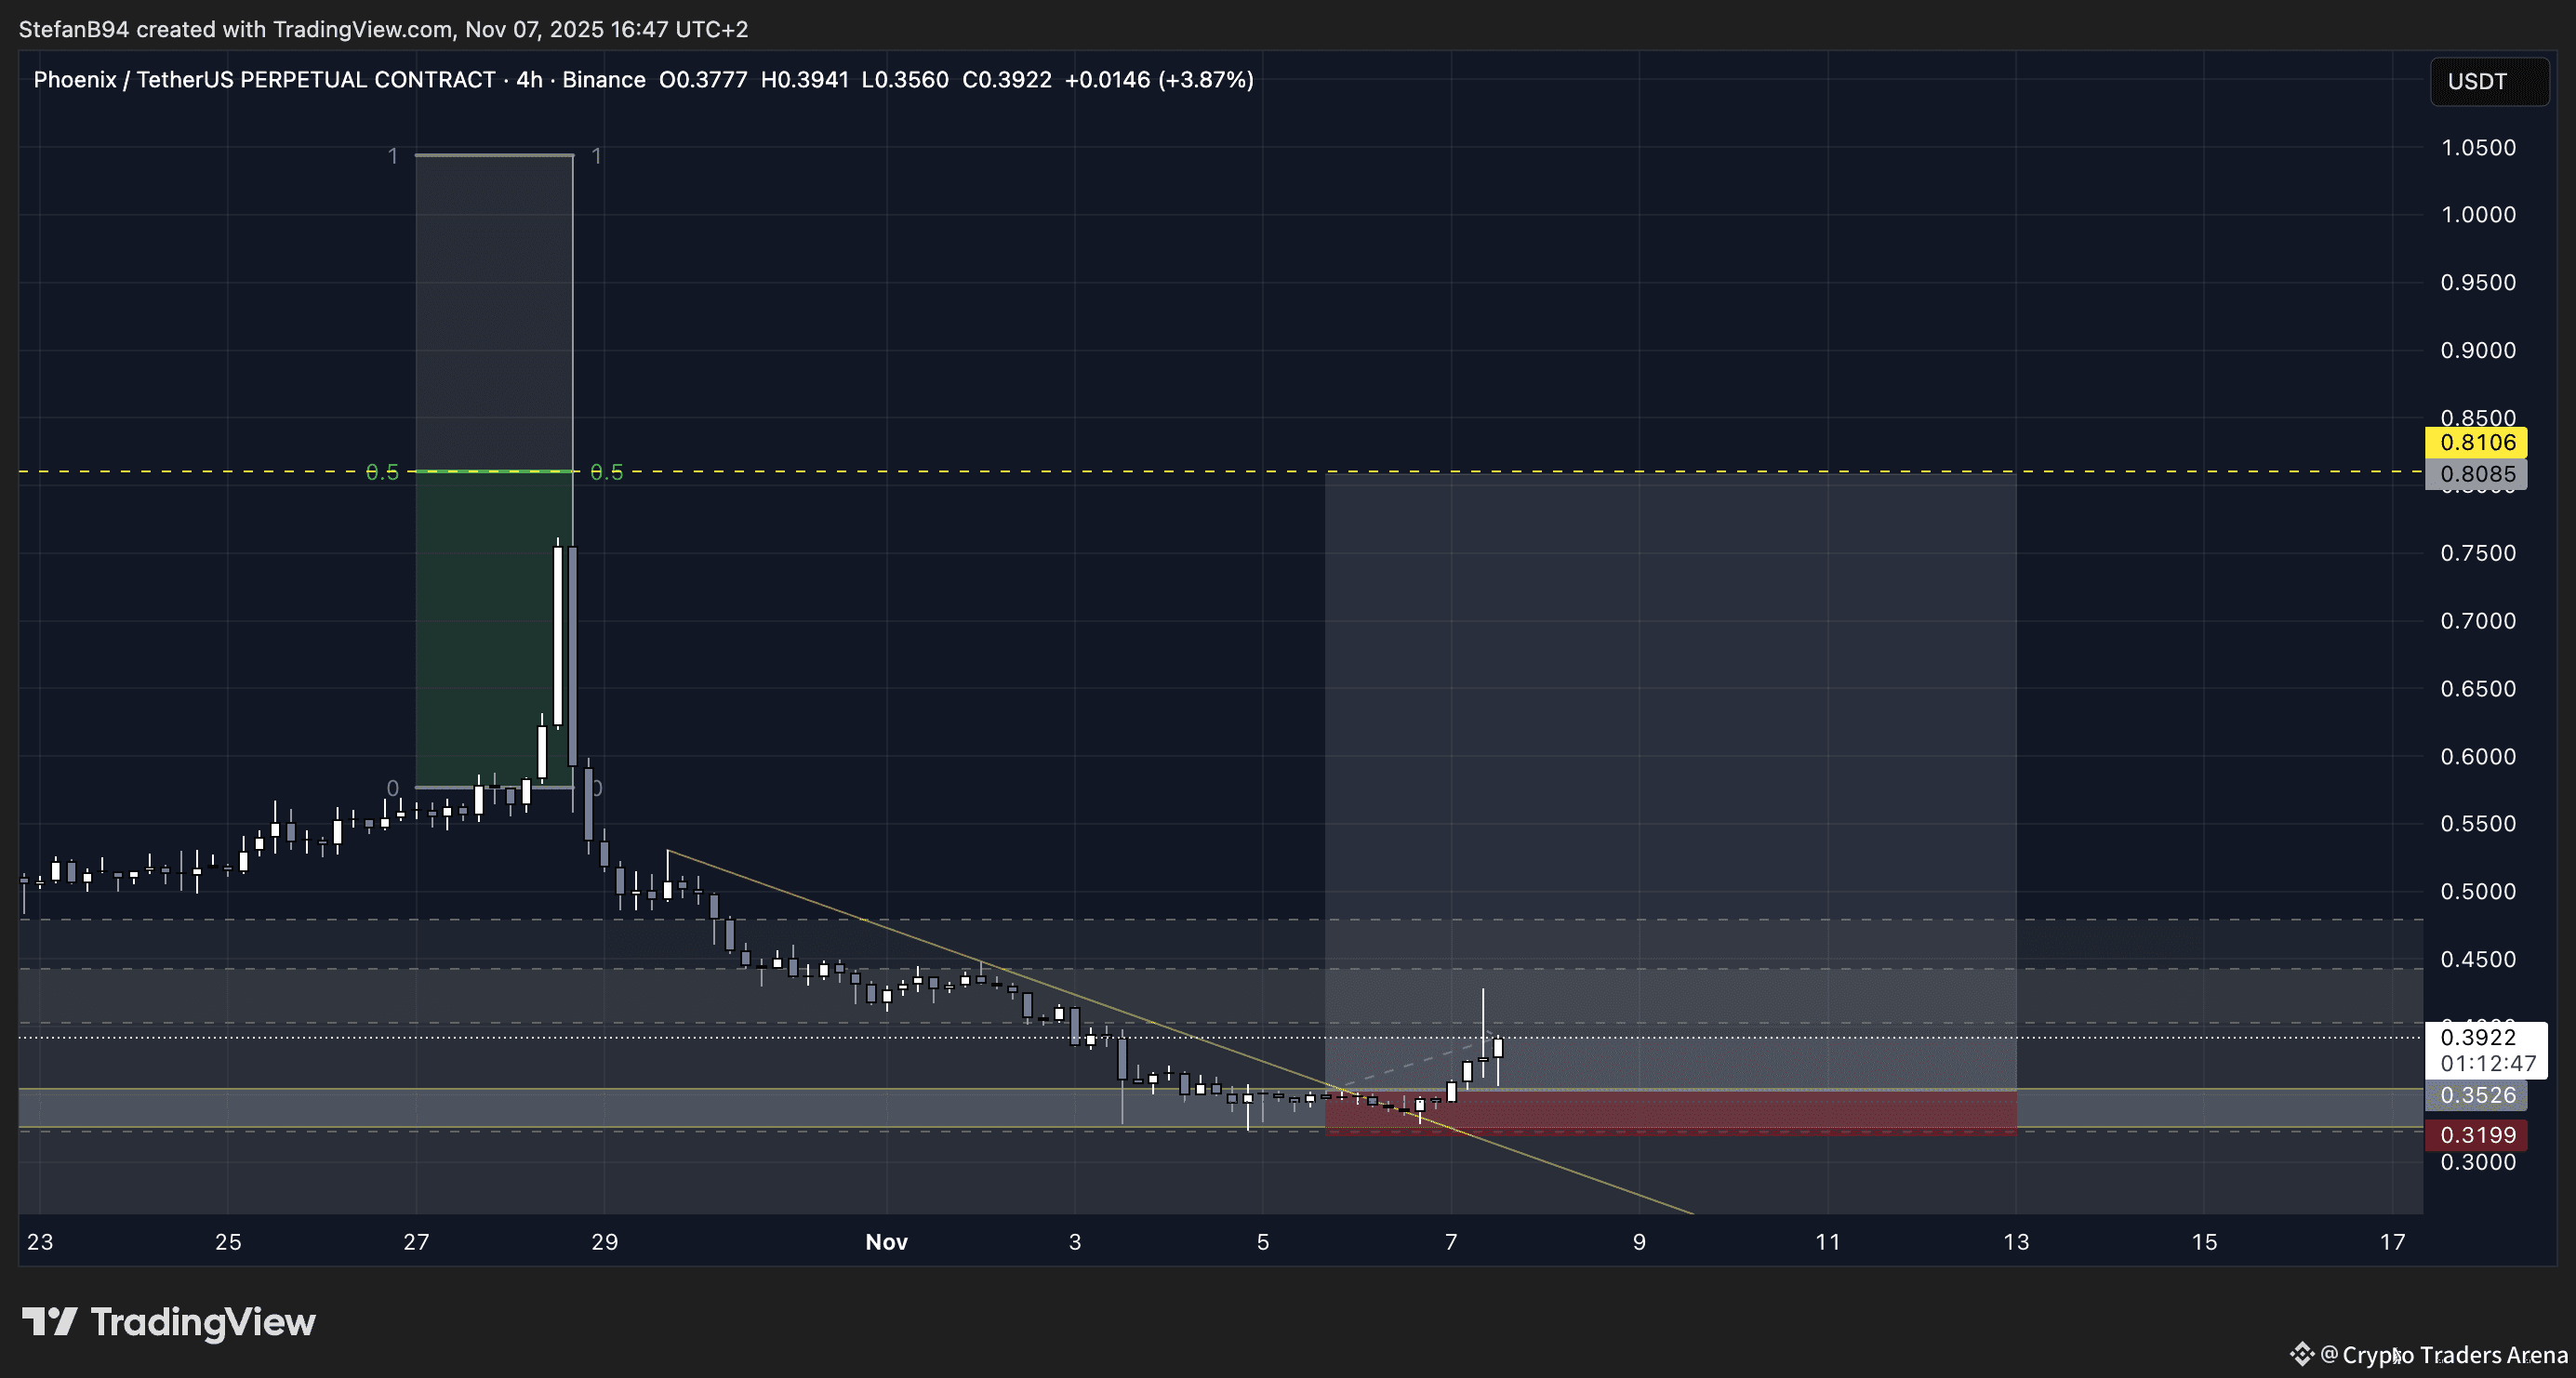Viewport: 2576px width, 1378px height.
Task: Click the 0.9500 price axis label
Action: tap(2478, 283)
